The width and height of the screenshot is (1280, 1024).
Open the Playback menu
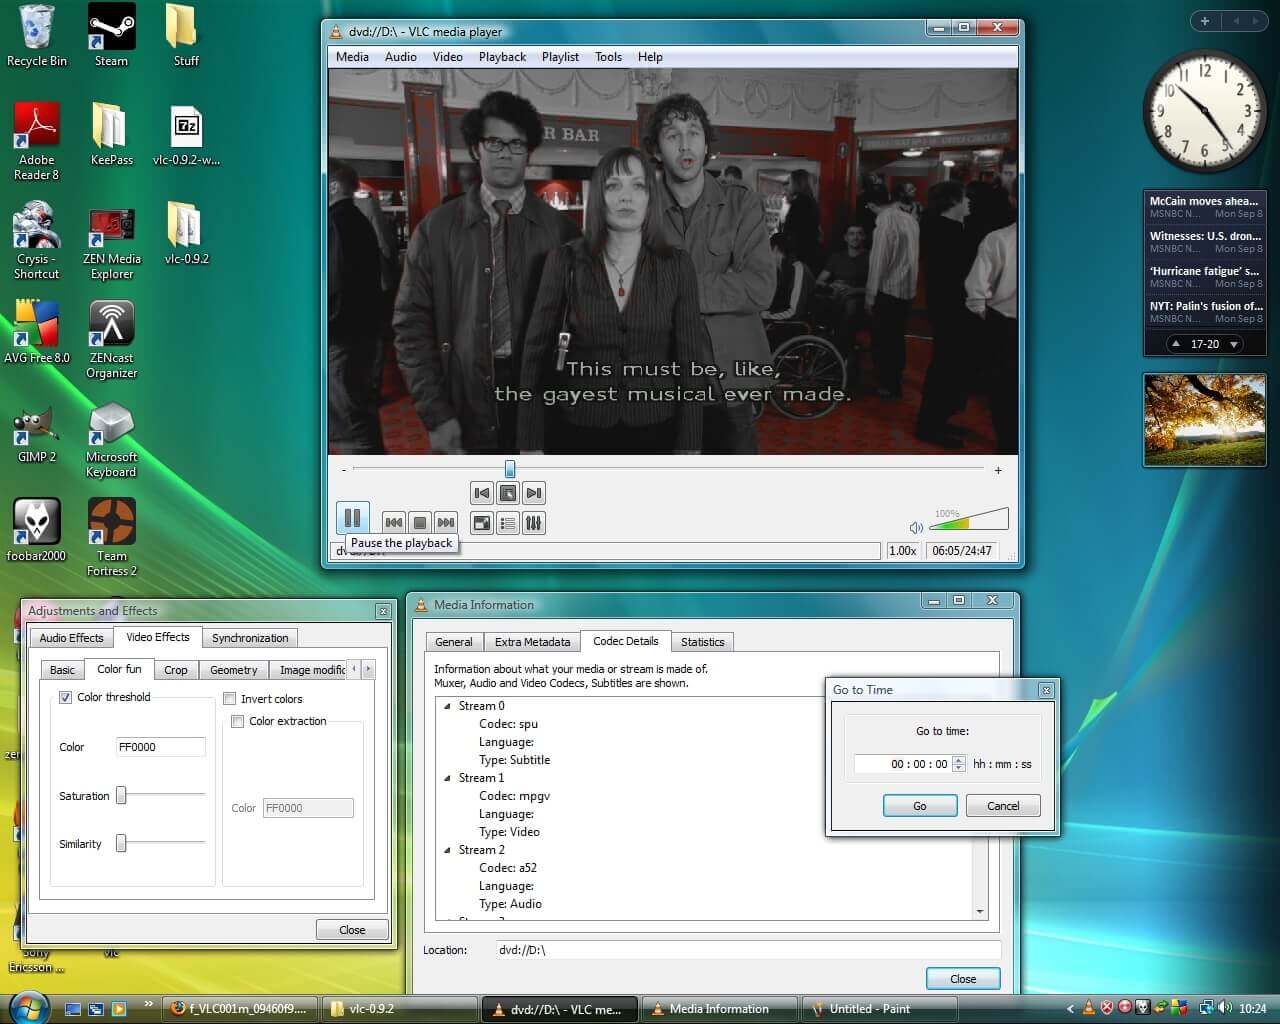(502, 57)
